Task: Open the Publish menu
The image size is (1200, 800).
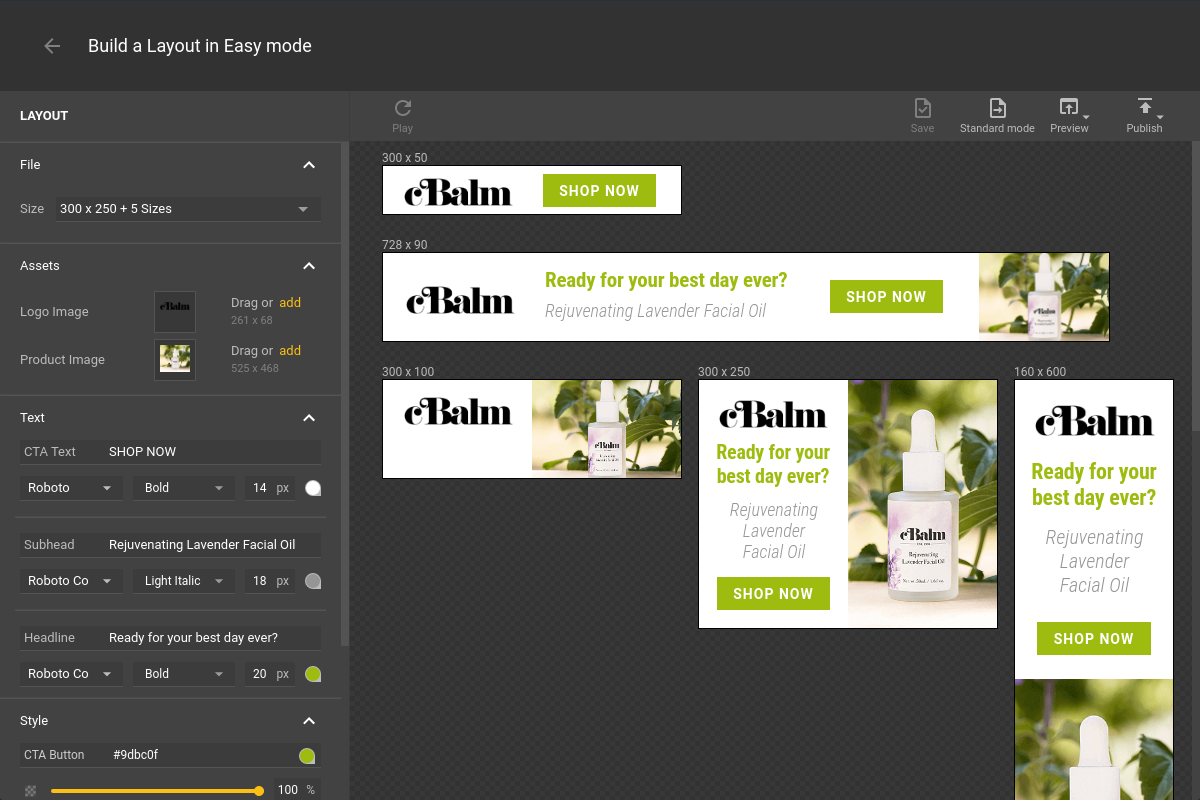Action: [x=1145, y=116]
